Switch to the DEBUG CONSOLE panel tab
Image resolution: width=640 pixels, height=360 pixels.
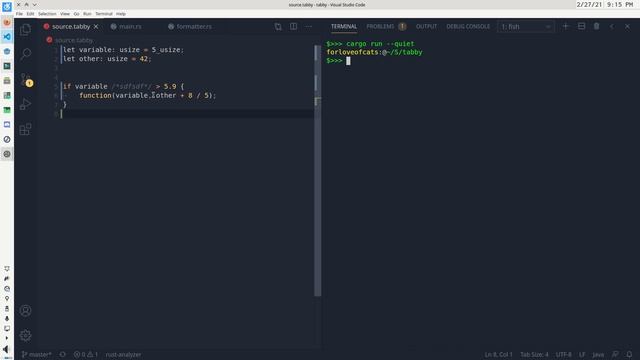tap(468, 27)
